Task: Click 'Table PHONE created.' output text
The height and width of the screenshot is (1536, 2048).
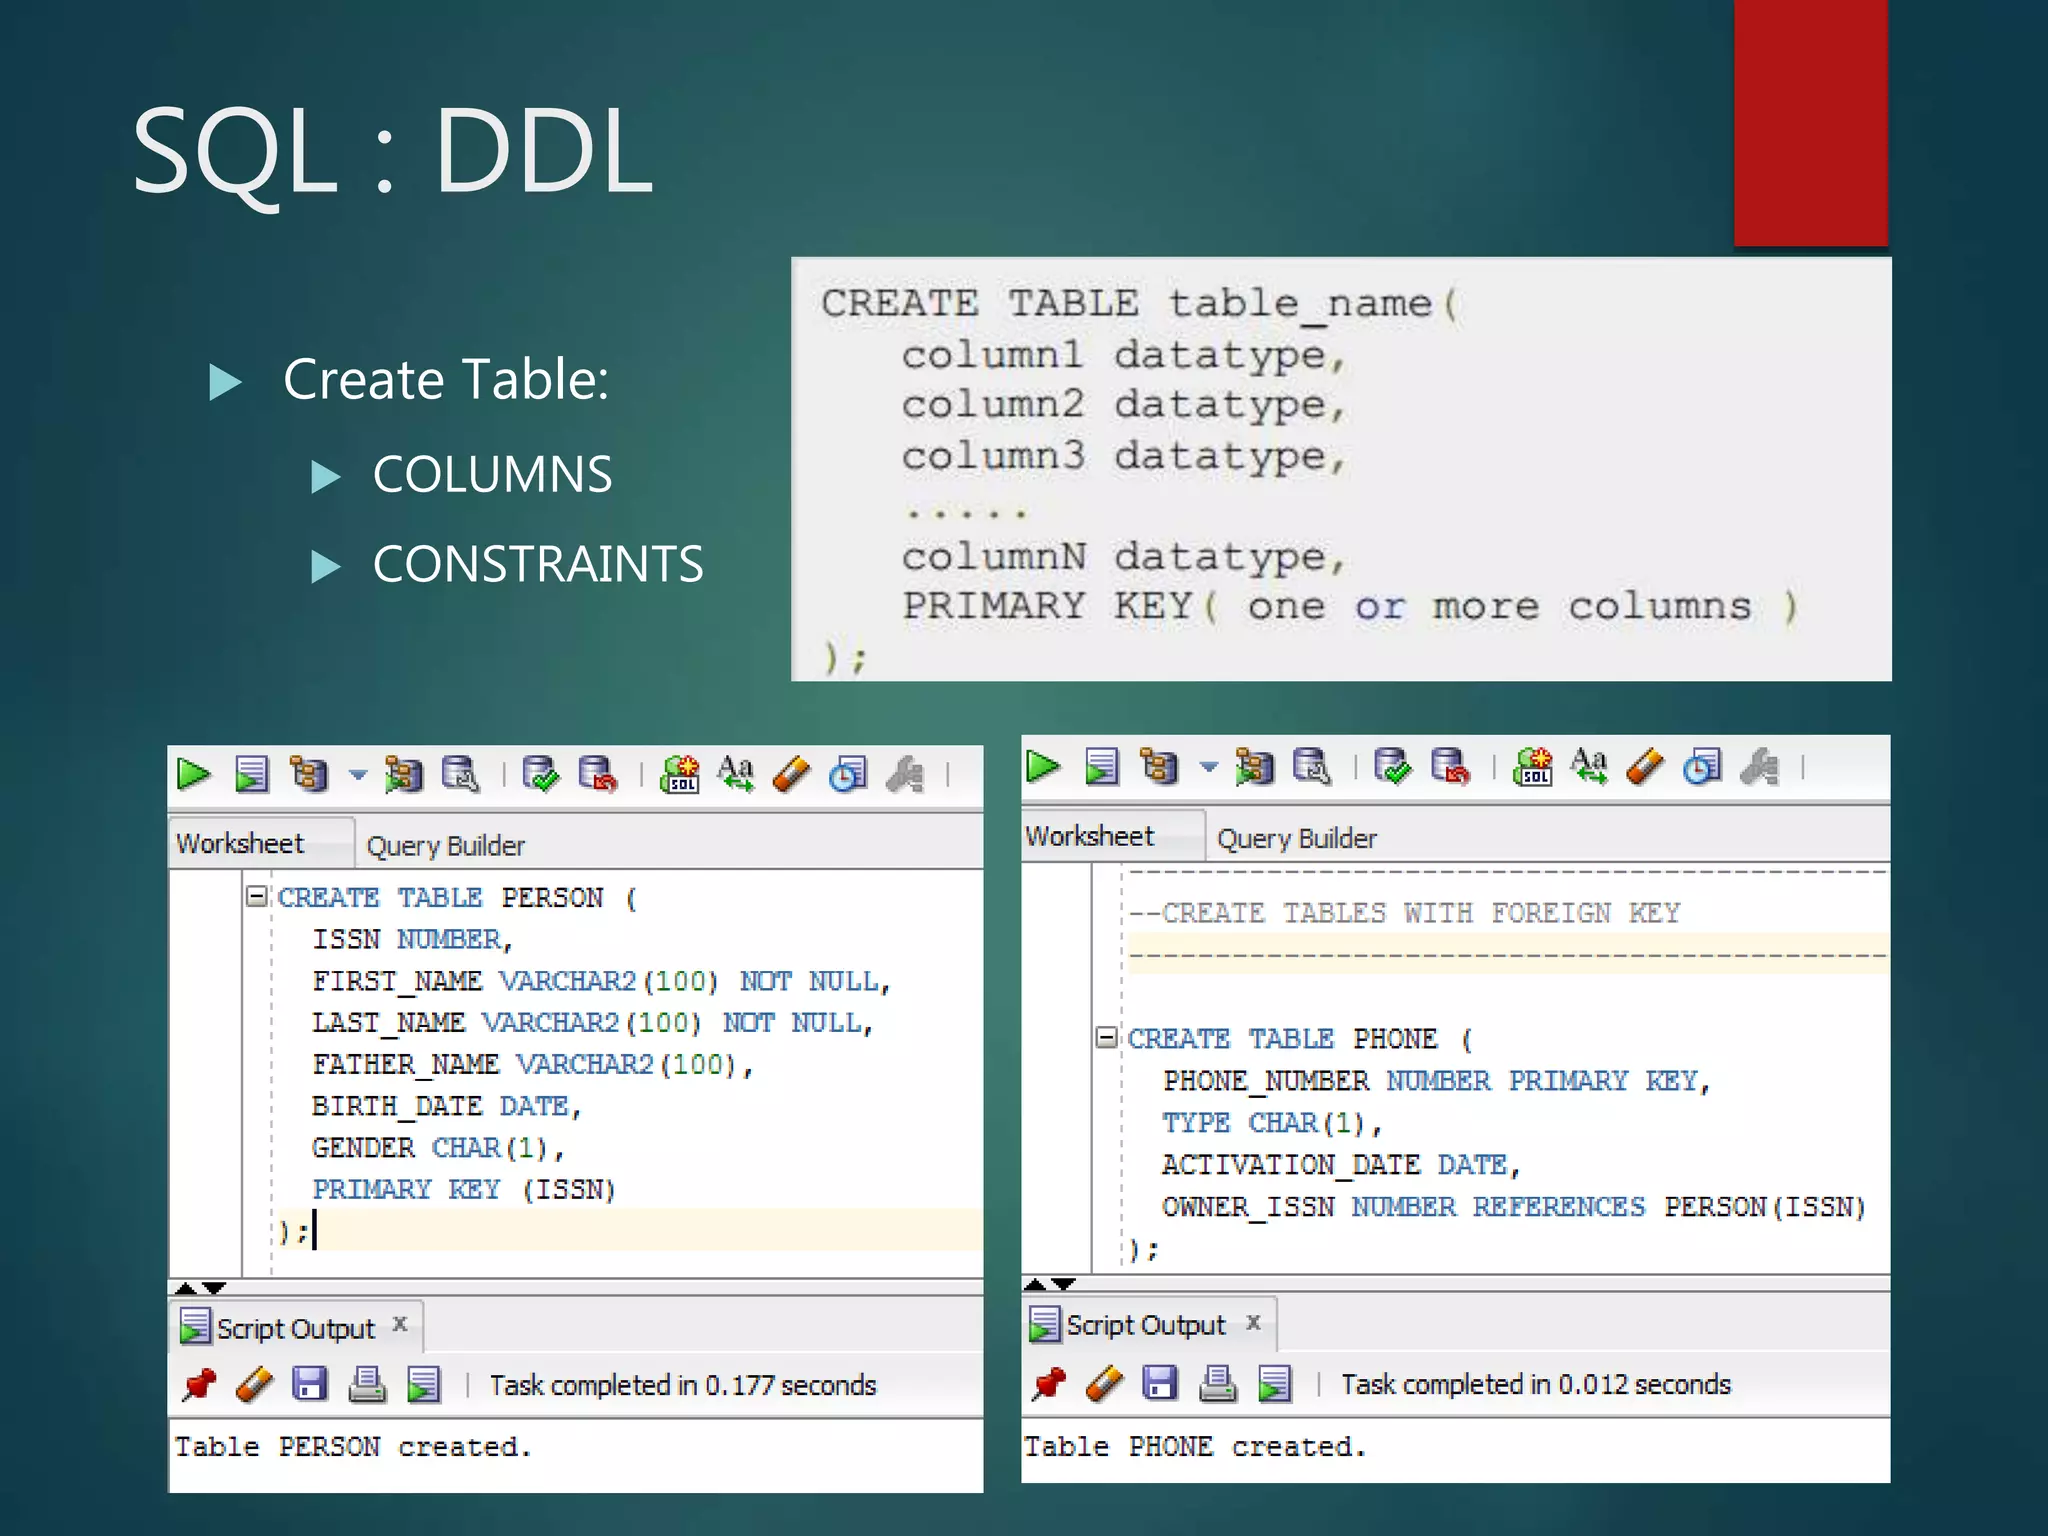Action: 1194,1446
